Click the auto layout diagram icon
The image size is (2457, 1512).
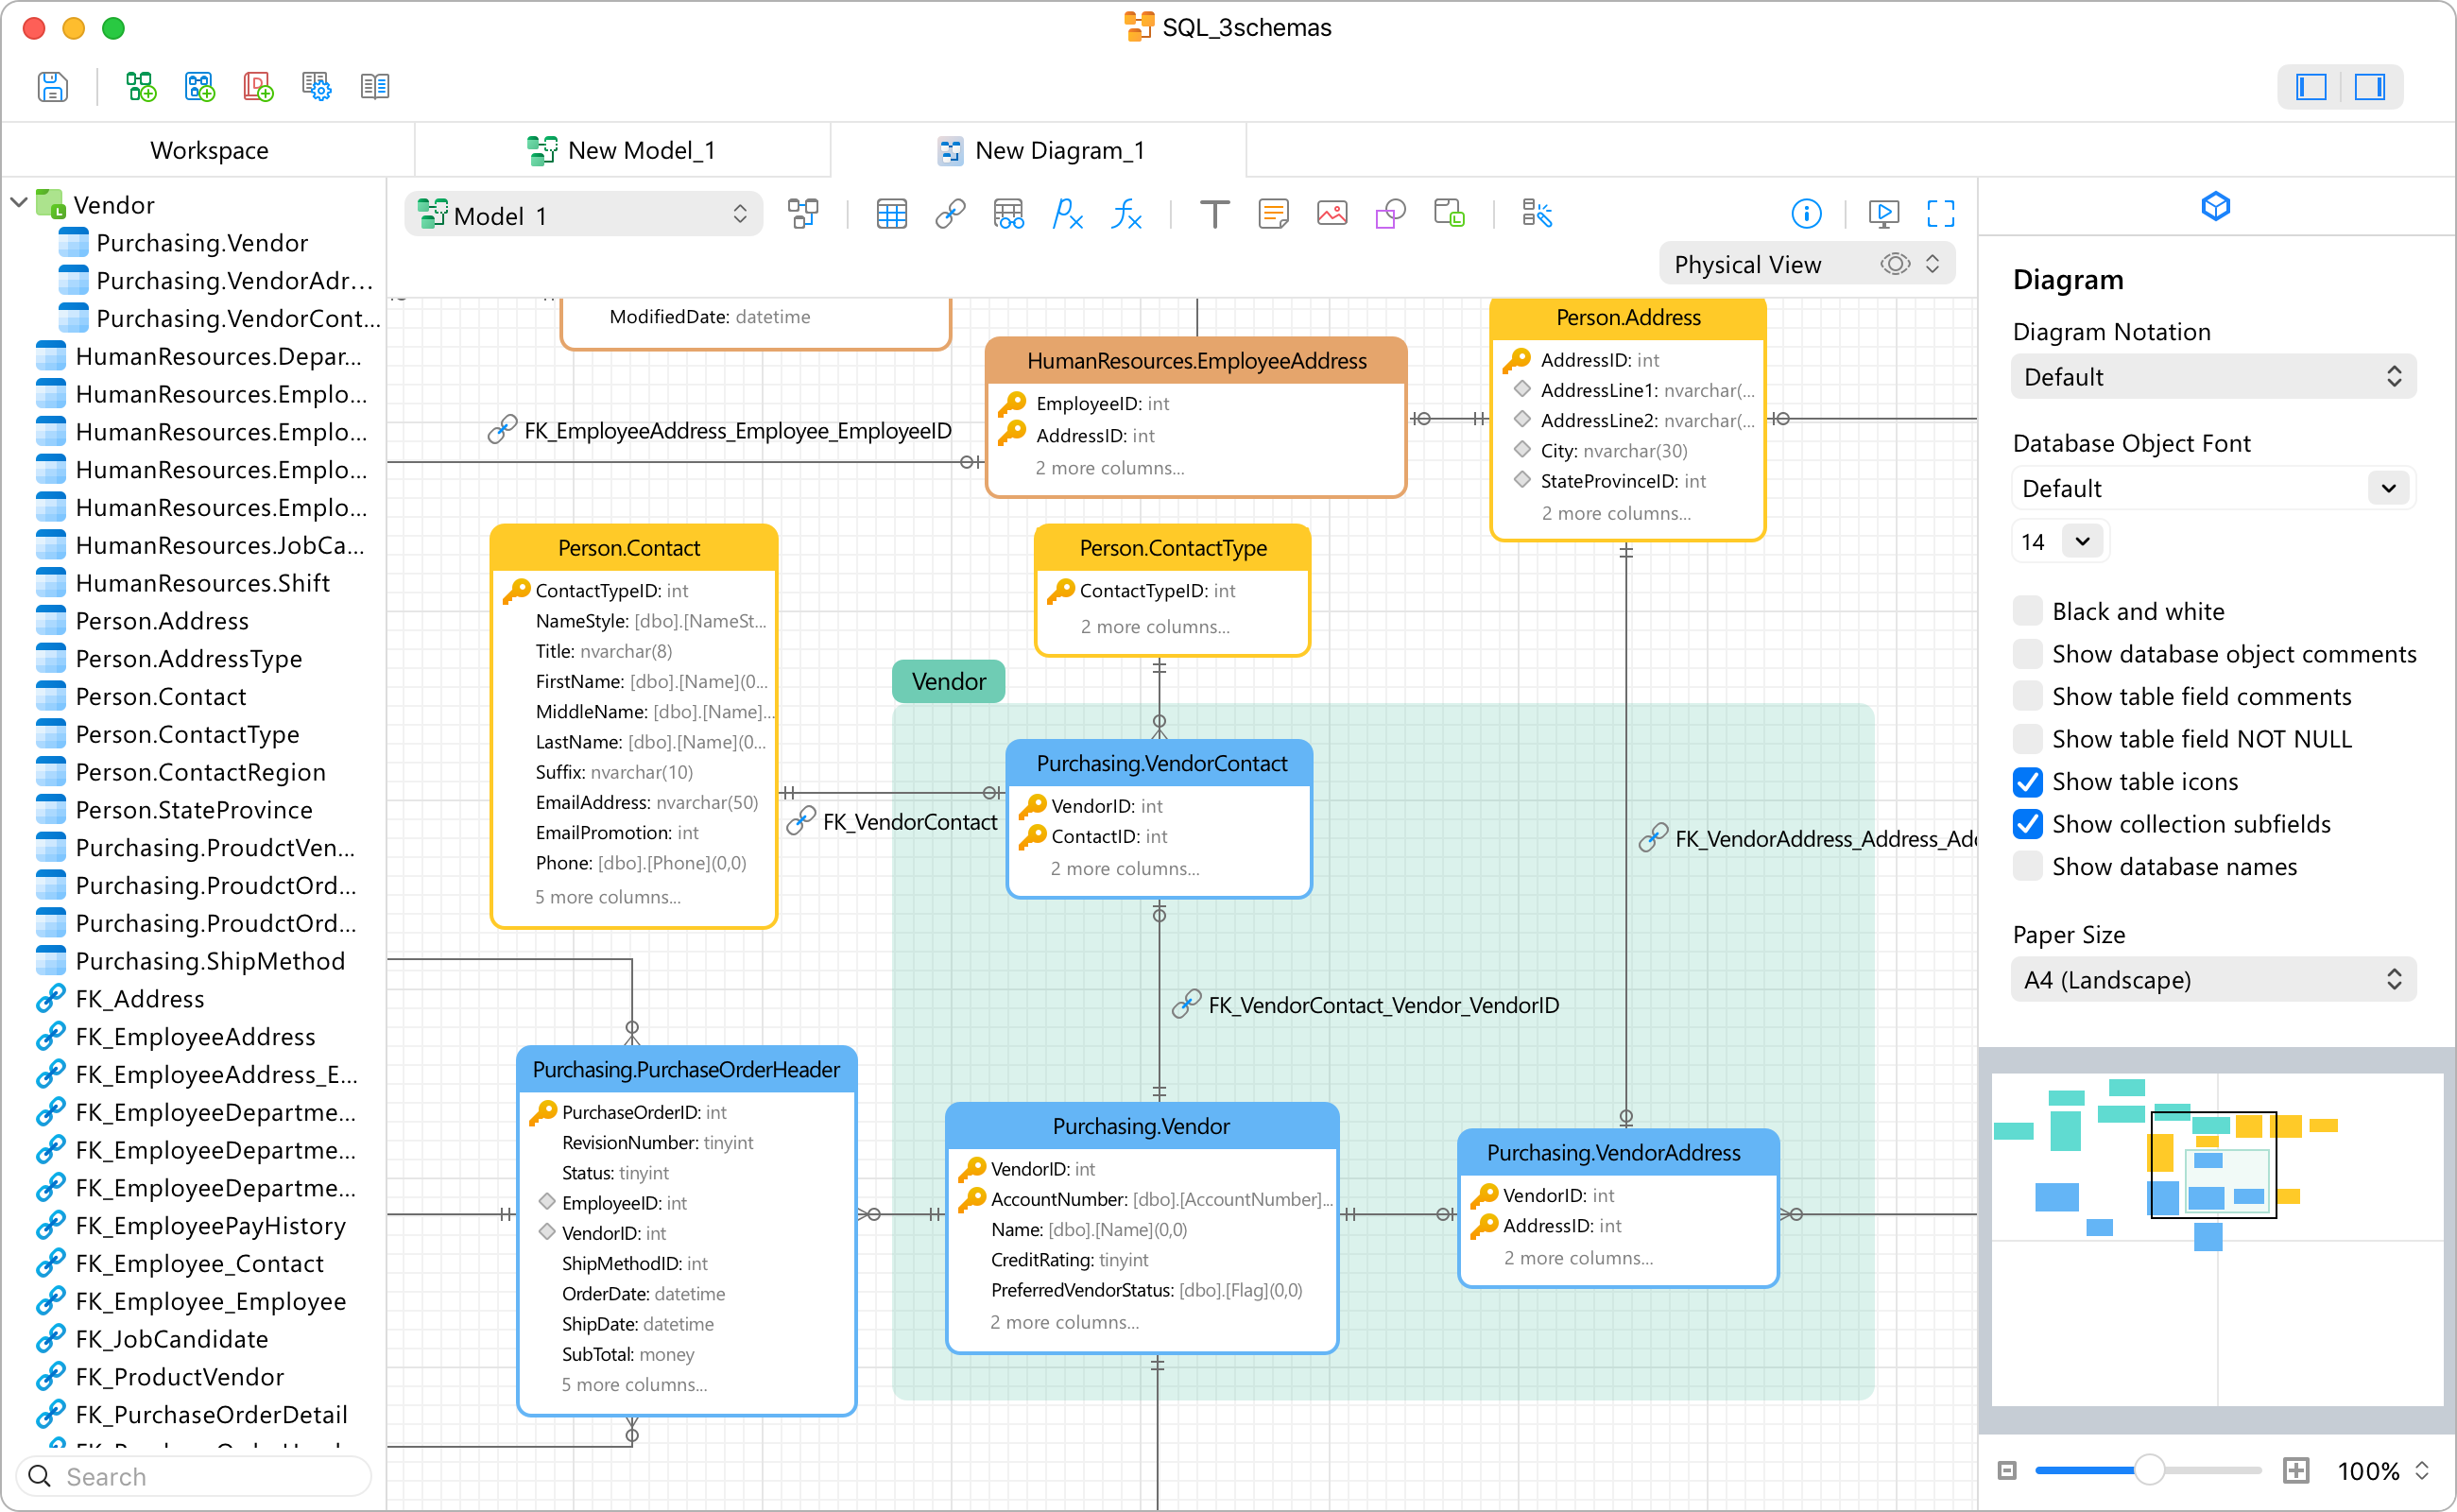pos(803,214)
